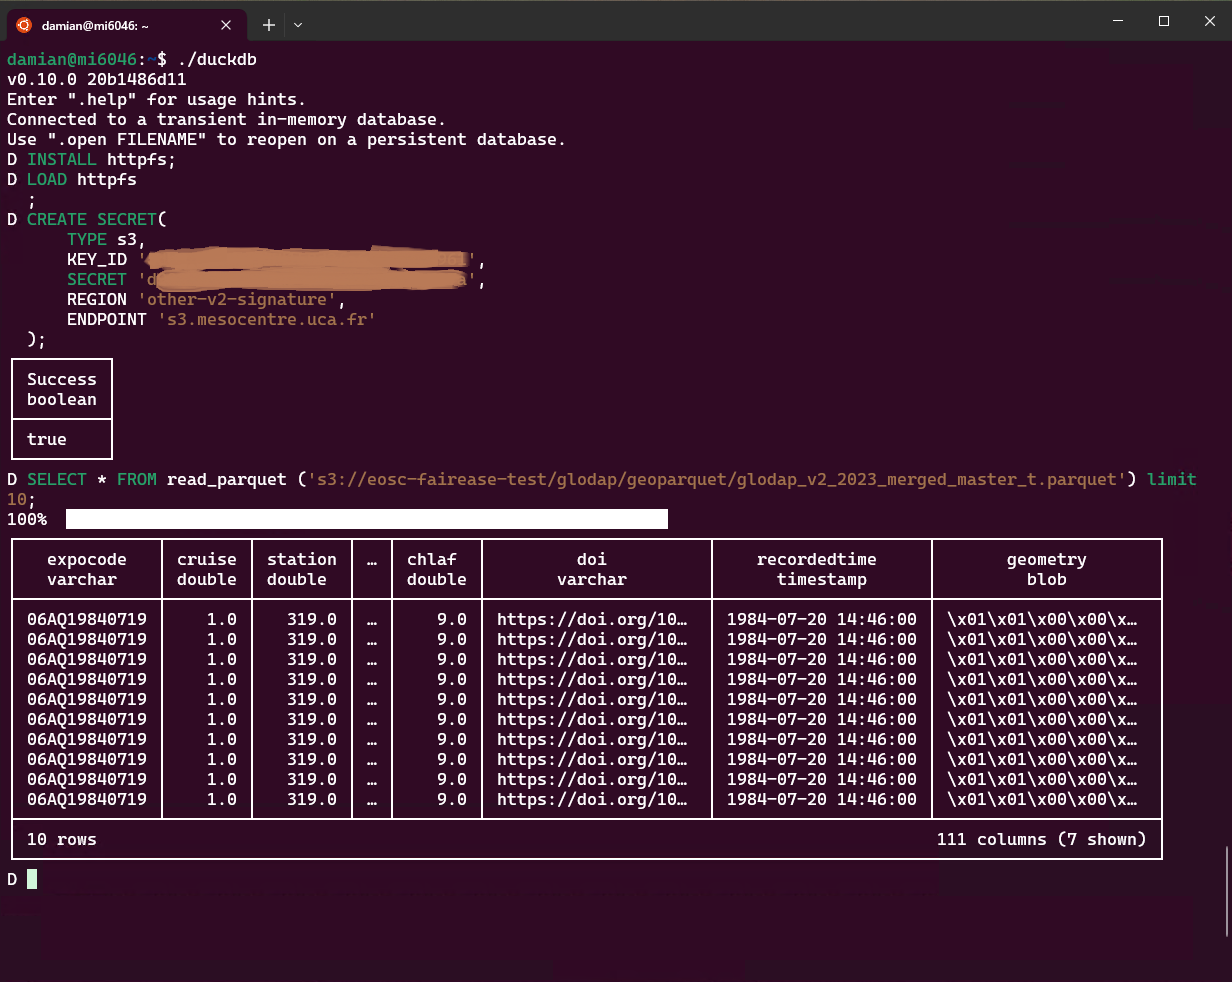Click the s3.mesocentre.uca.fr endpoint address
The width and height of the screenshot is (1232, 982).
click(265, 319)
